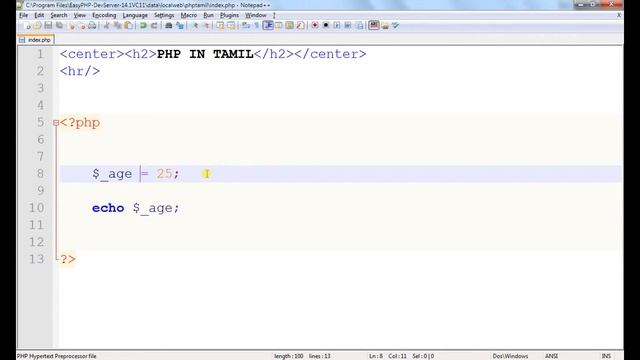Click the echo keyword on line 10

(108, 208)
